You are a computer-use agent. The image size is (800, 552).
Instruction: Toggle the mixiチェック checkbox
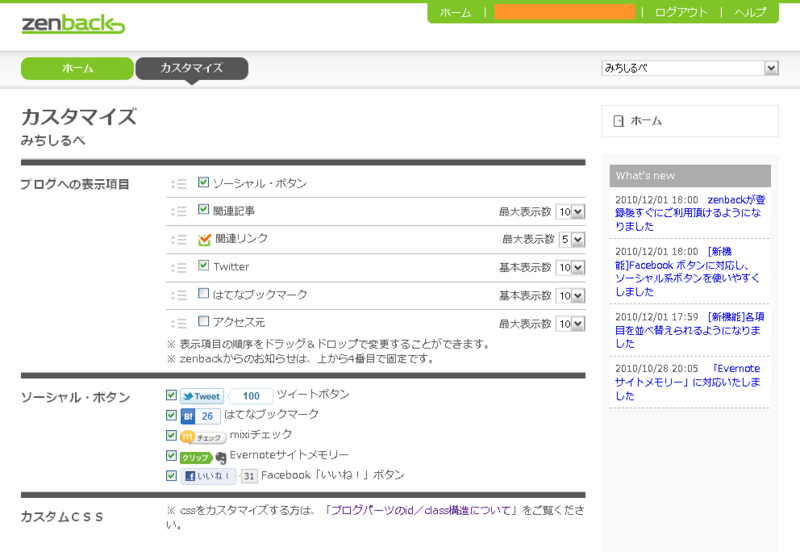tap(171, 435)
